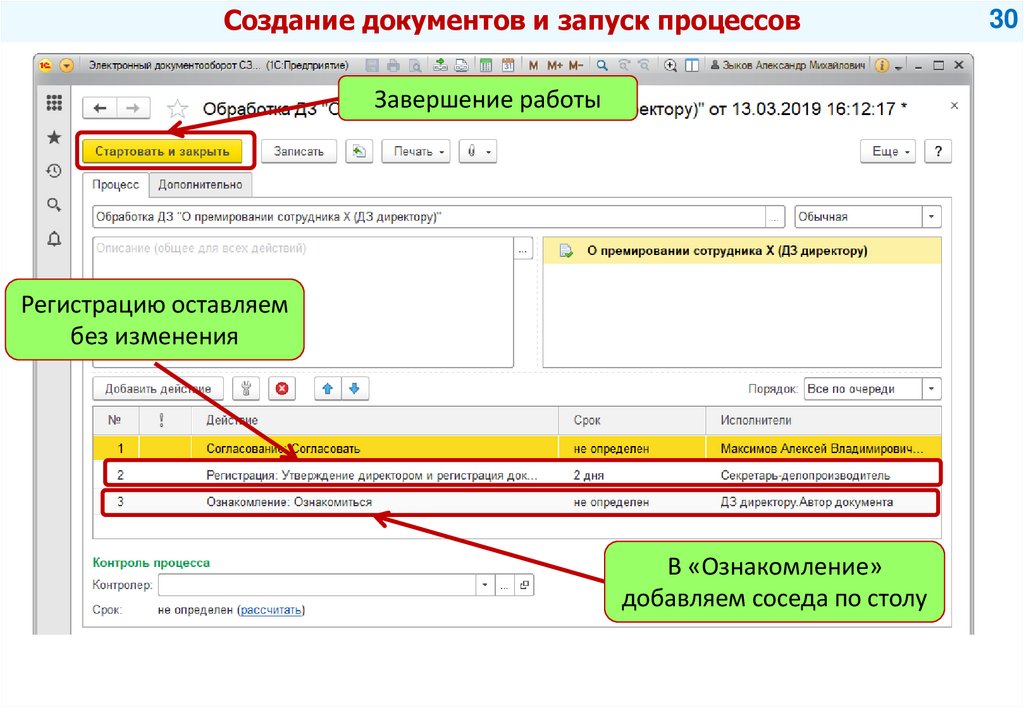Open the paperclip attachments dropdown

478,152
